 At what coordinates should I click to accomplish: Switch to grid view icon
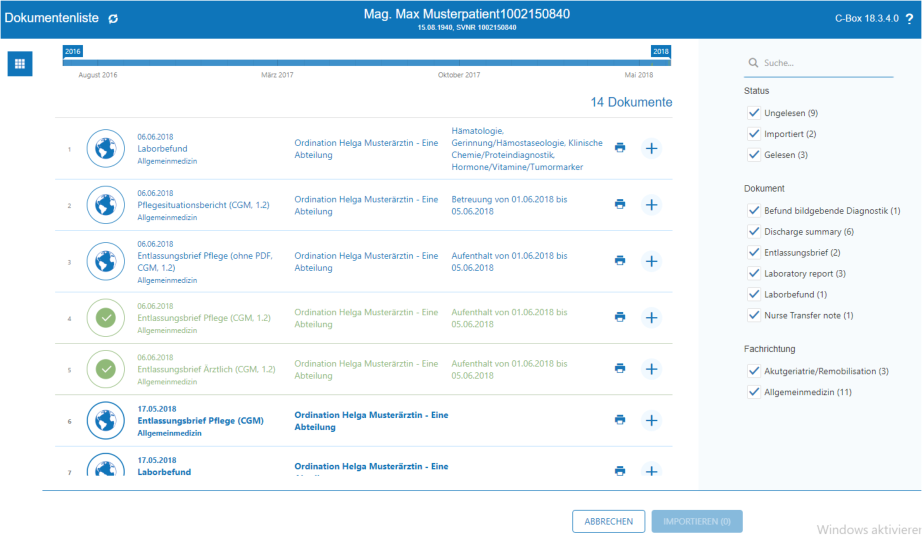coord(20,64)
